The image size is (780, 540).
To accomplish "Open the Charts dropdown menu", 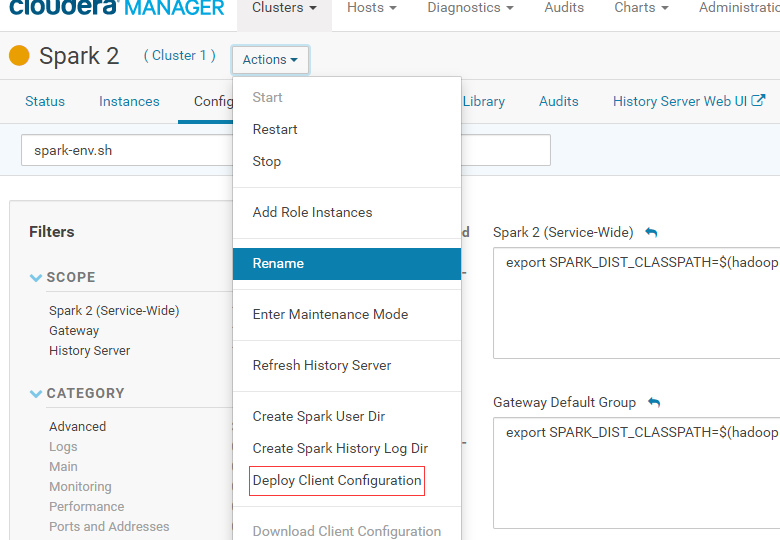I will coord(641,8).
